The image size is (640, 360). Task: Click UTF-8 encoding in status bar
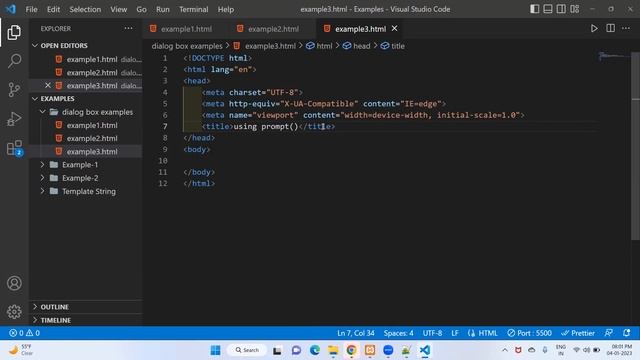[432, 333]
